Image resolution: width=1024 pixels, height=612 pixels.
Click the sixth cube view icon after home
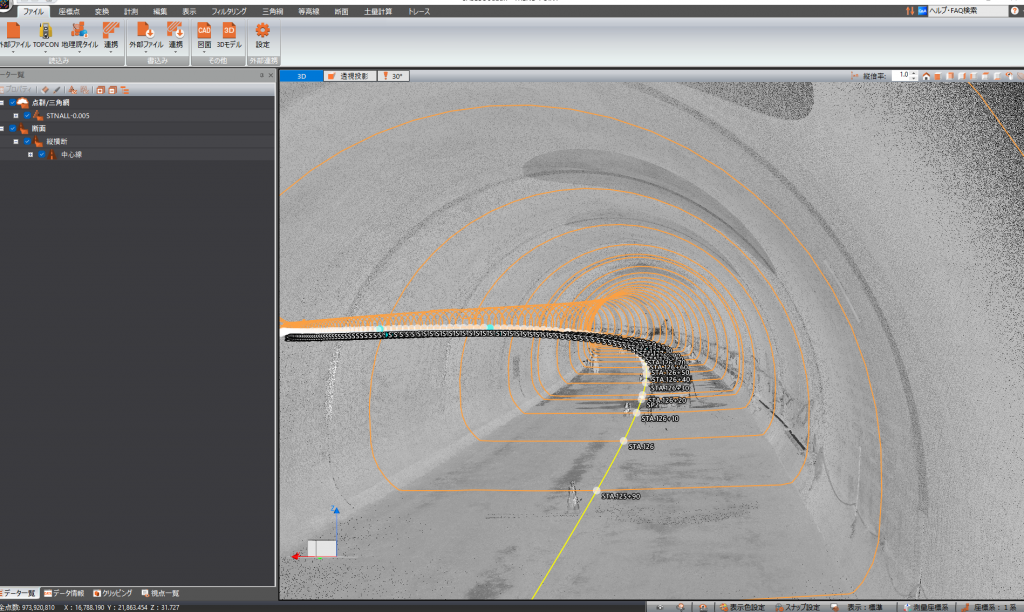click(x=997, y=76)
